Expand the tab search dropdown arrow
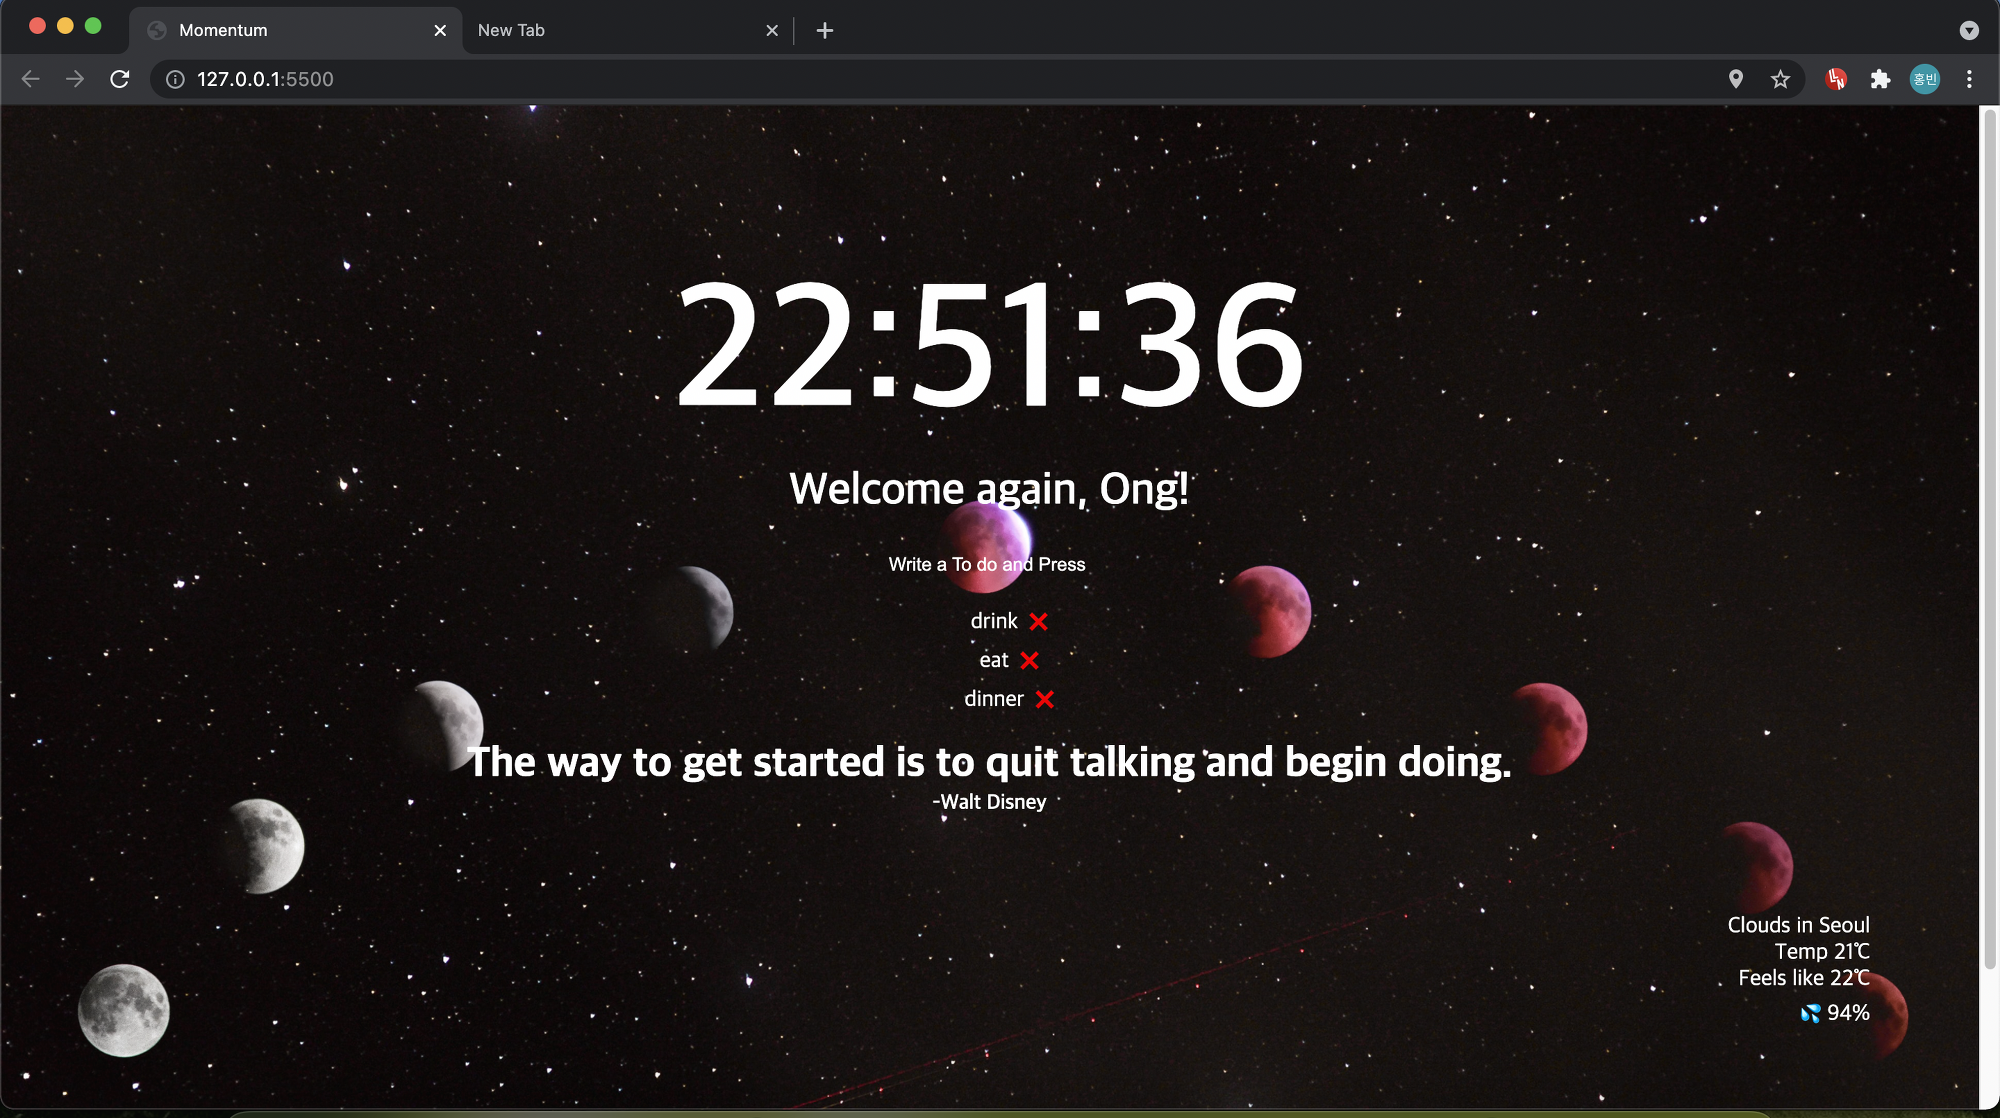The height and width of the screenshot is (1118, 2000). click(x=1969, y=30)
